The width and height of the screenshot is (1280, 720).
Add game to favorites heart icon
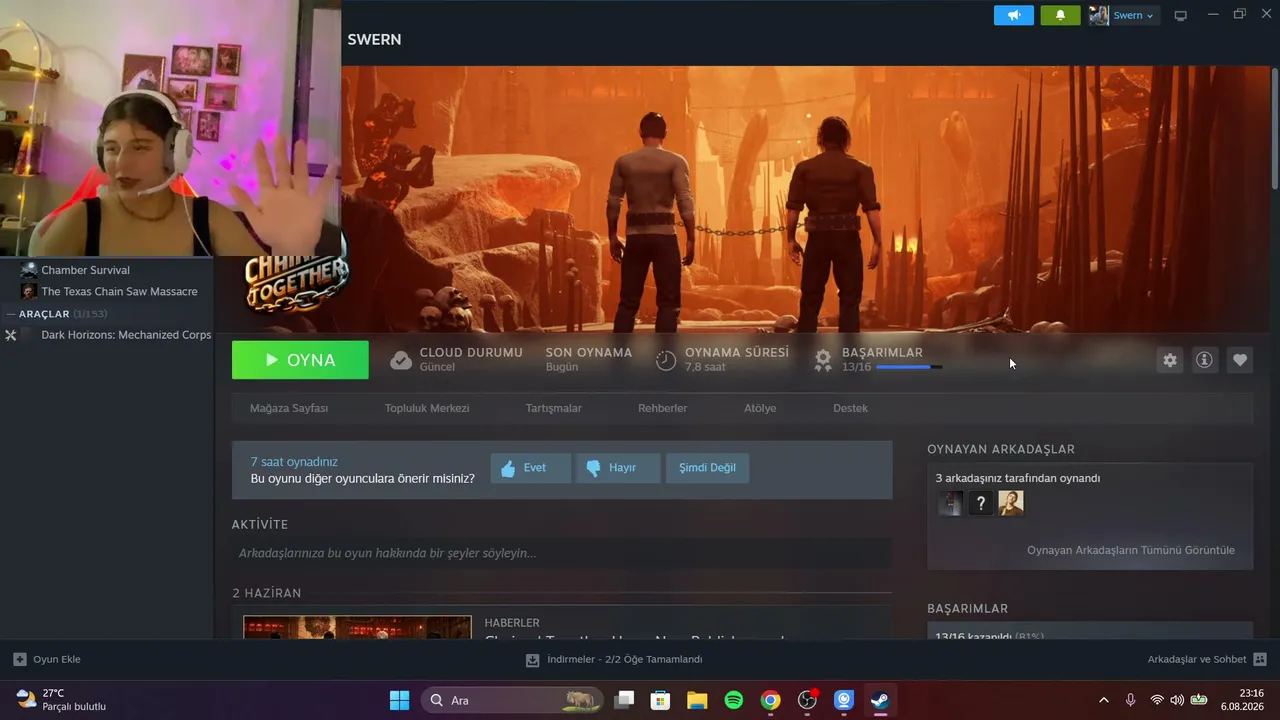click(1240, 360)
